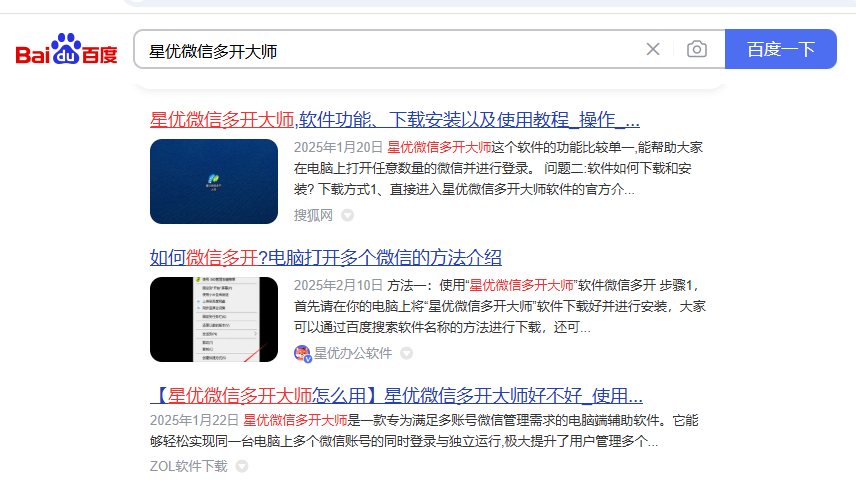Screen dimensions: 856x488
Task: Click the Baidu logo
Action: 67,49
